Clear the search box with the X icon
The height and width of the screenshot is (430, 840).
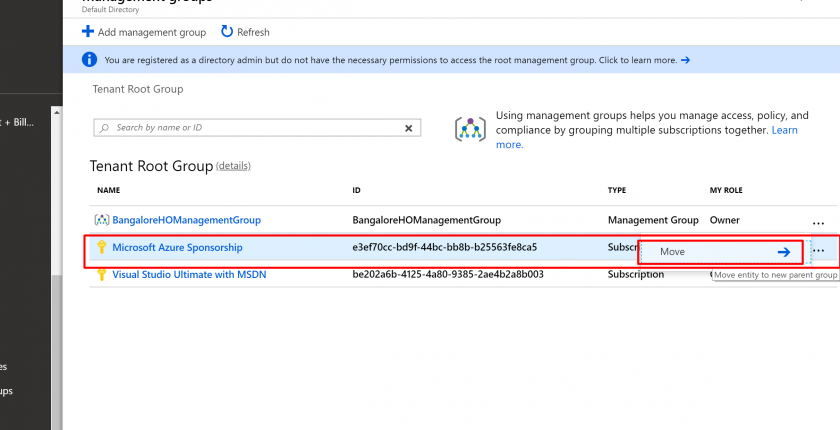[408, 128]
